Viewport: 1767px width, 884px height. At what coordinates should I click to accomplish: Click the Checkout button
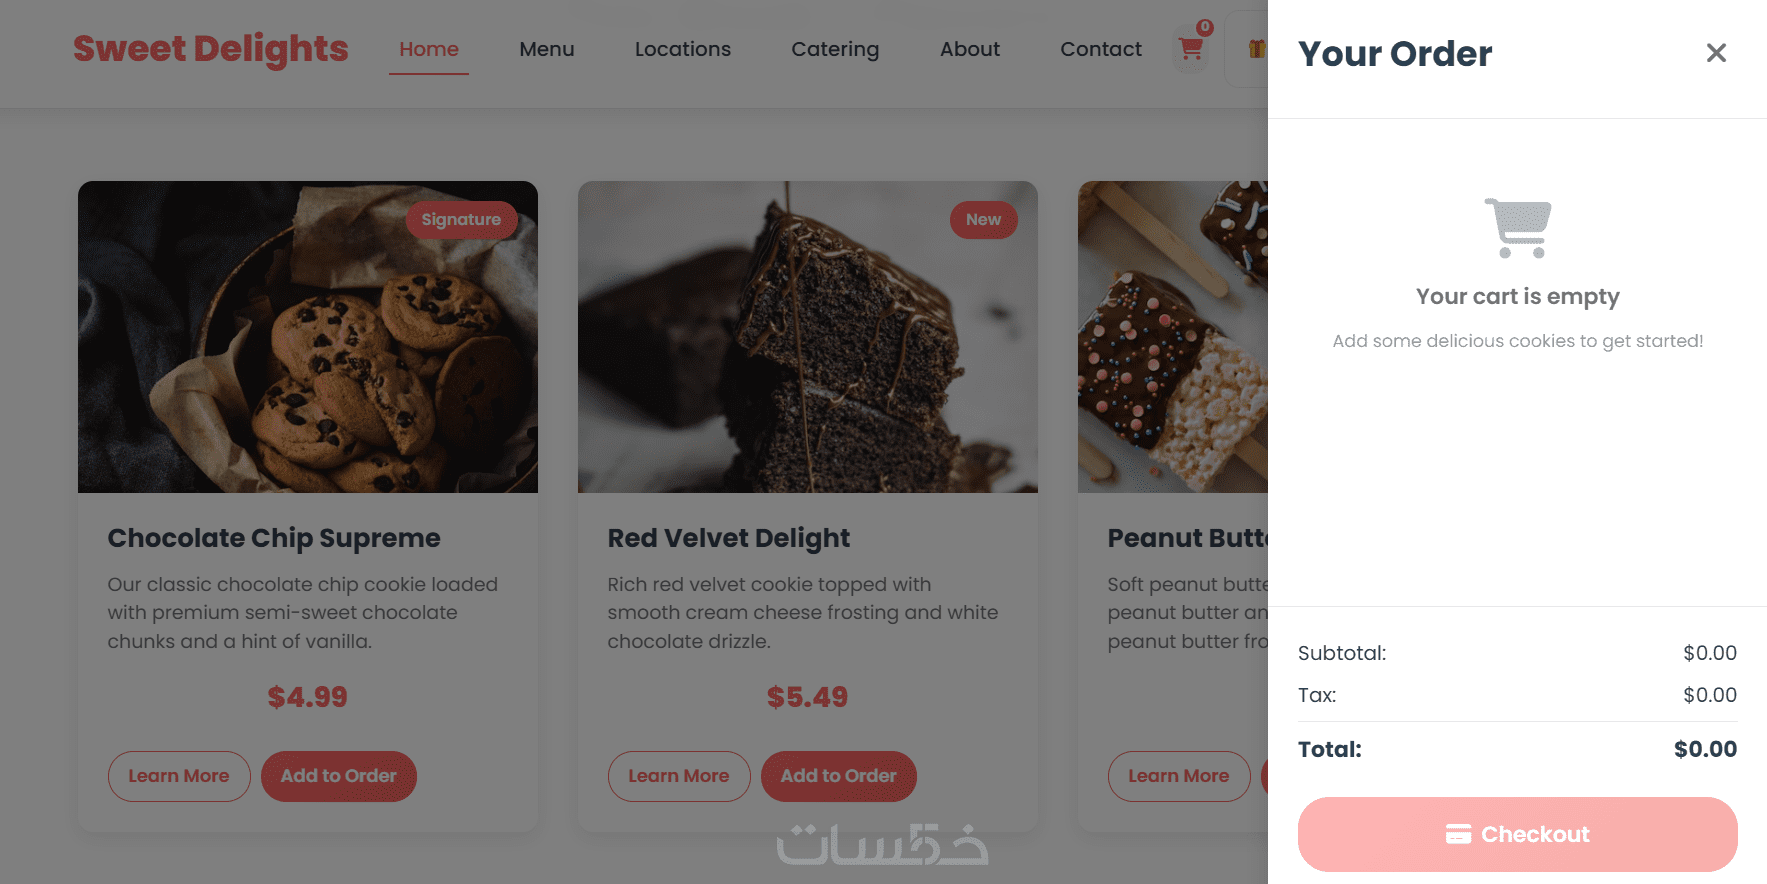point(1517,834)
